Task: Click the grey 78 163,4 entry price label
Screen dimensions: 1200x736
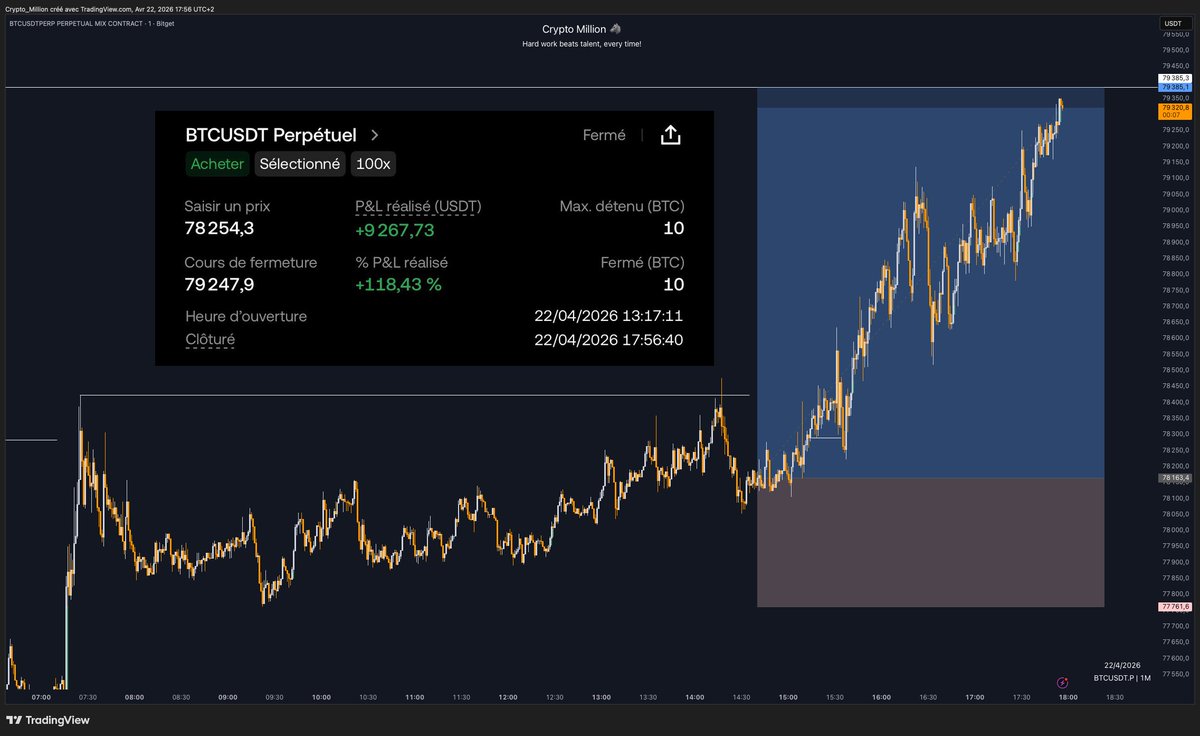Action: (x=1174, y=478)
